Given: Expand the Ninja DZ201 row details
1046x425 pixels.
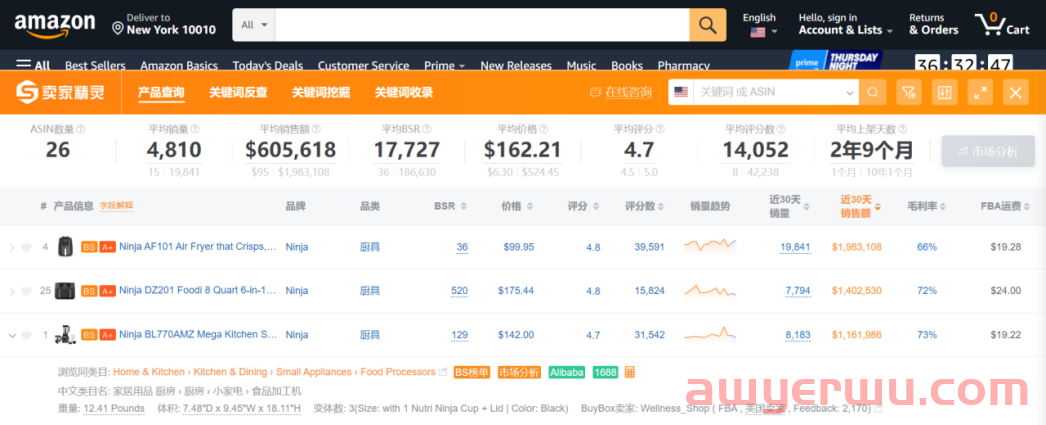Looking at the screenshot, I should pyautogui.click(x=11, y=292).
